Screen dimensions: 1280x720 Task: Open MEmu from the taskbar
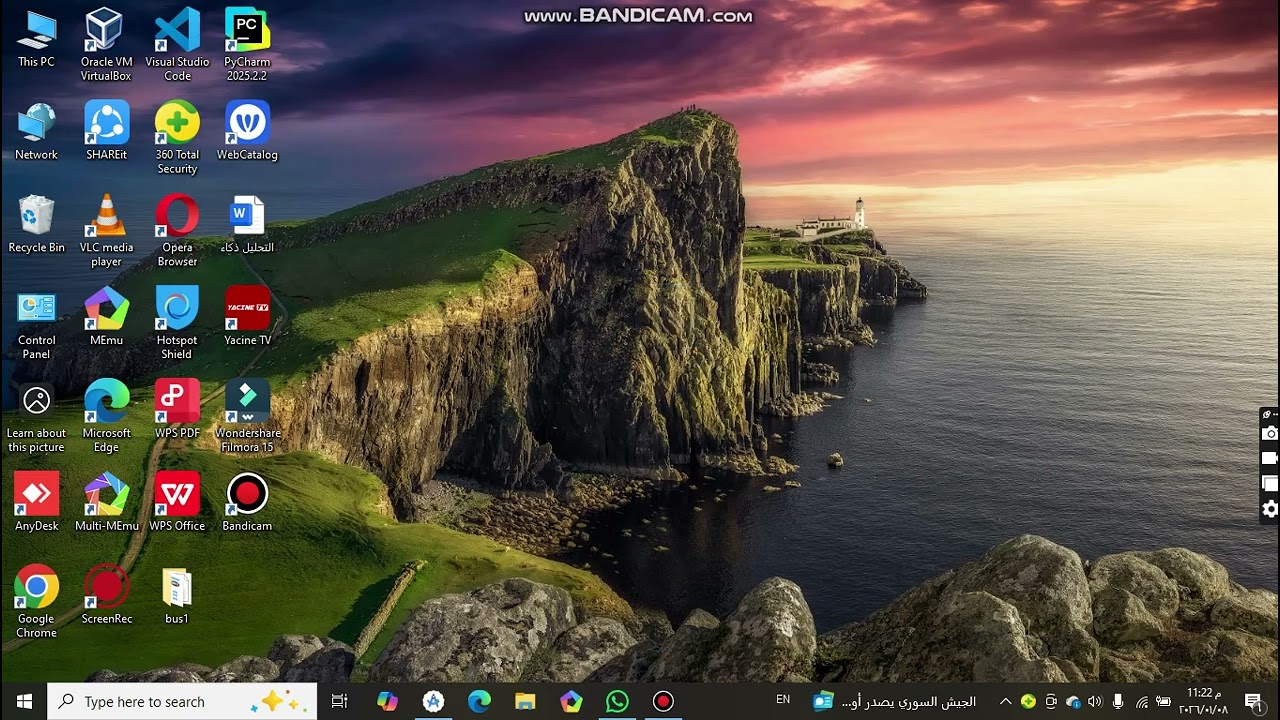click(571, 701)
